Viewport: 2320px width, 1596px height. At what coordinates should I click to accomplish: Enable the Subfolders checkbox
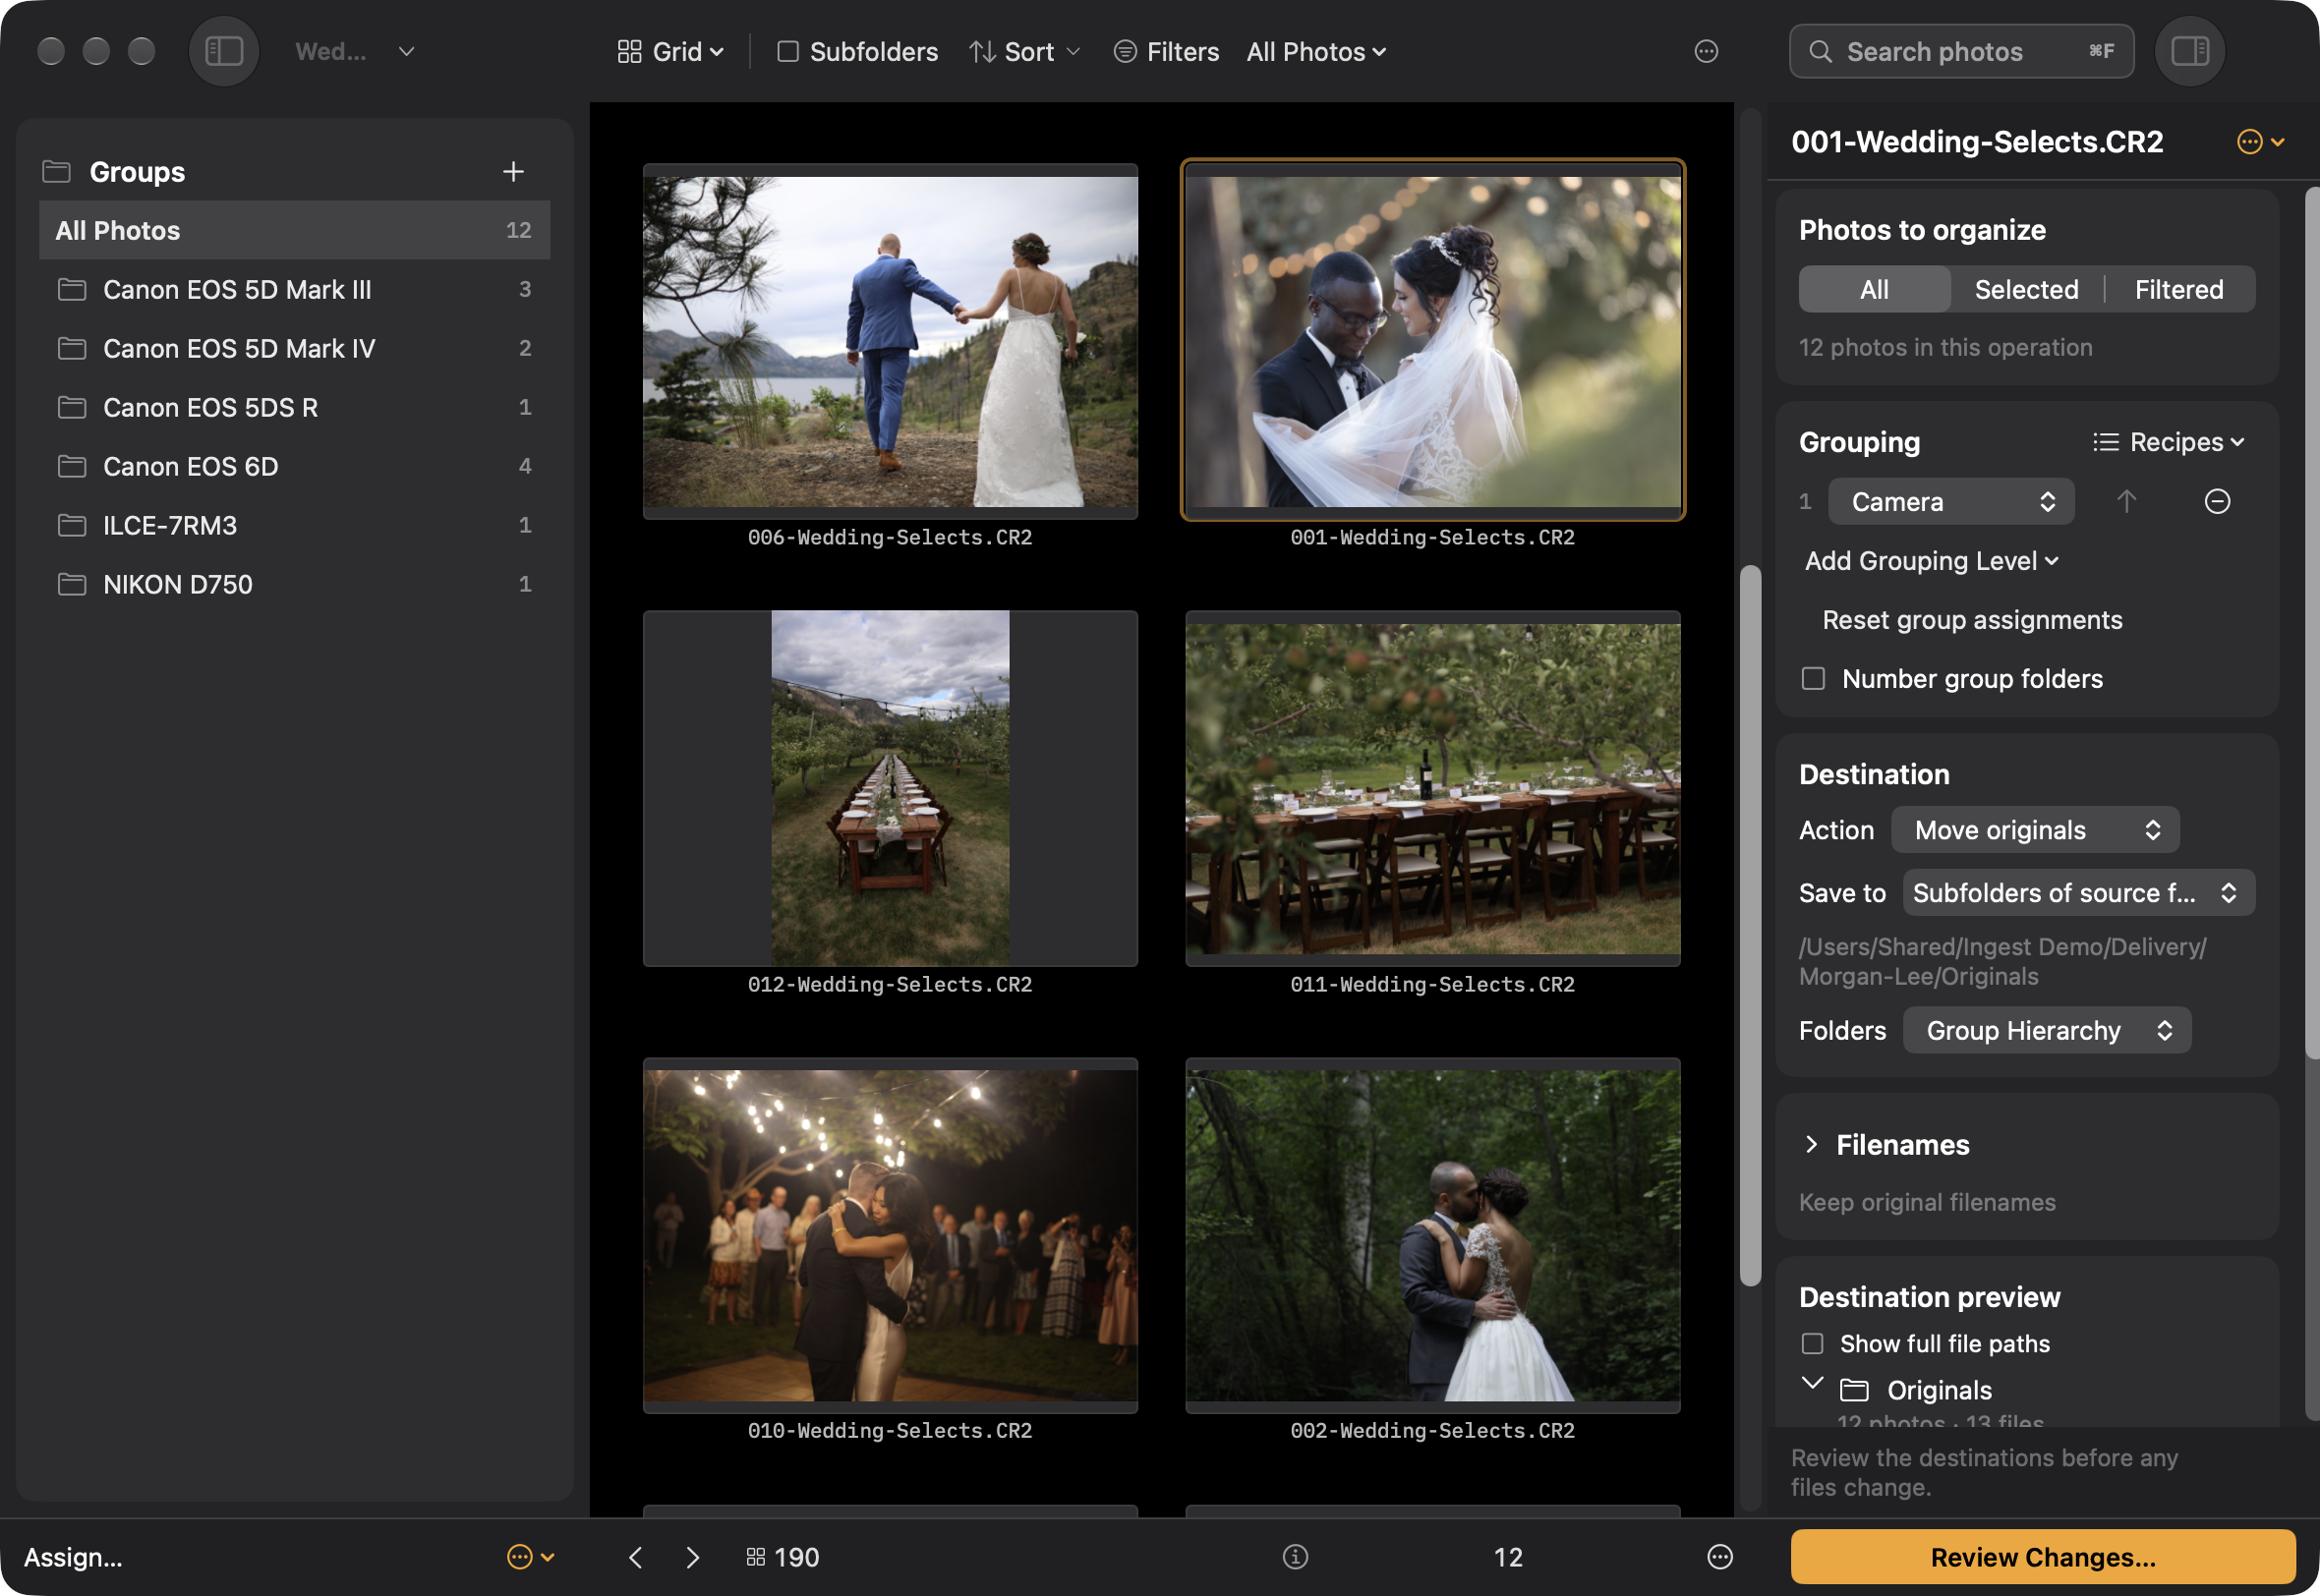coord(788,51)
